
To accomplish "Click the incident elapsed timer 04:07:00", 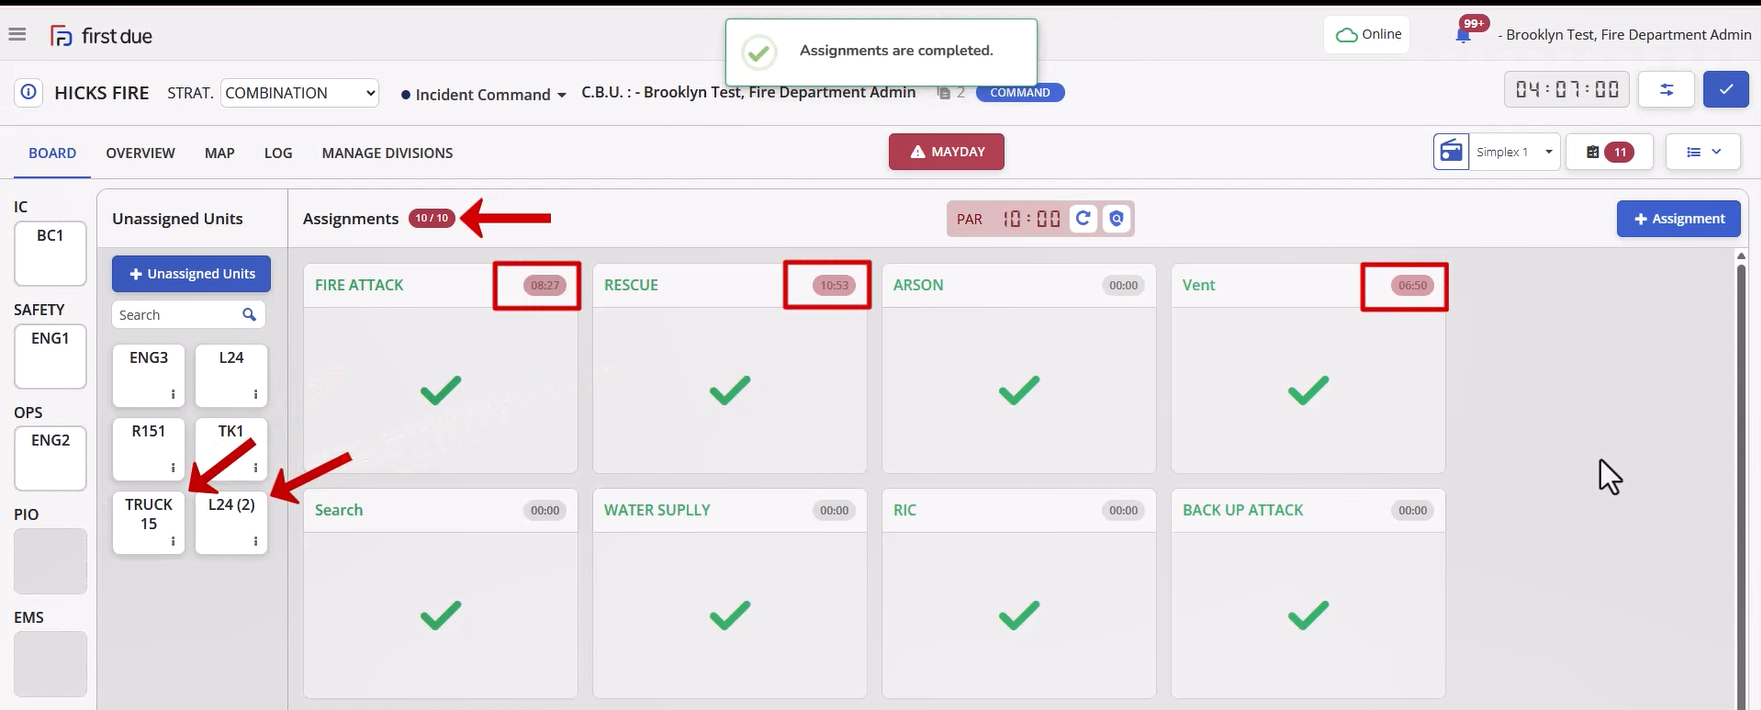I will pyautogui.click(x=1567, y=90).
